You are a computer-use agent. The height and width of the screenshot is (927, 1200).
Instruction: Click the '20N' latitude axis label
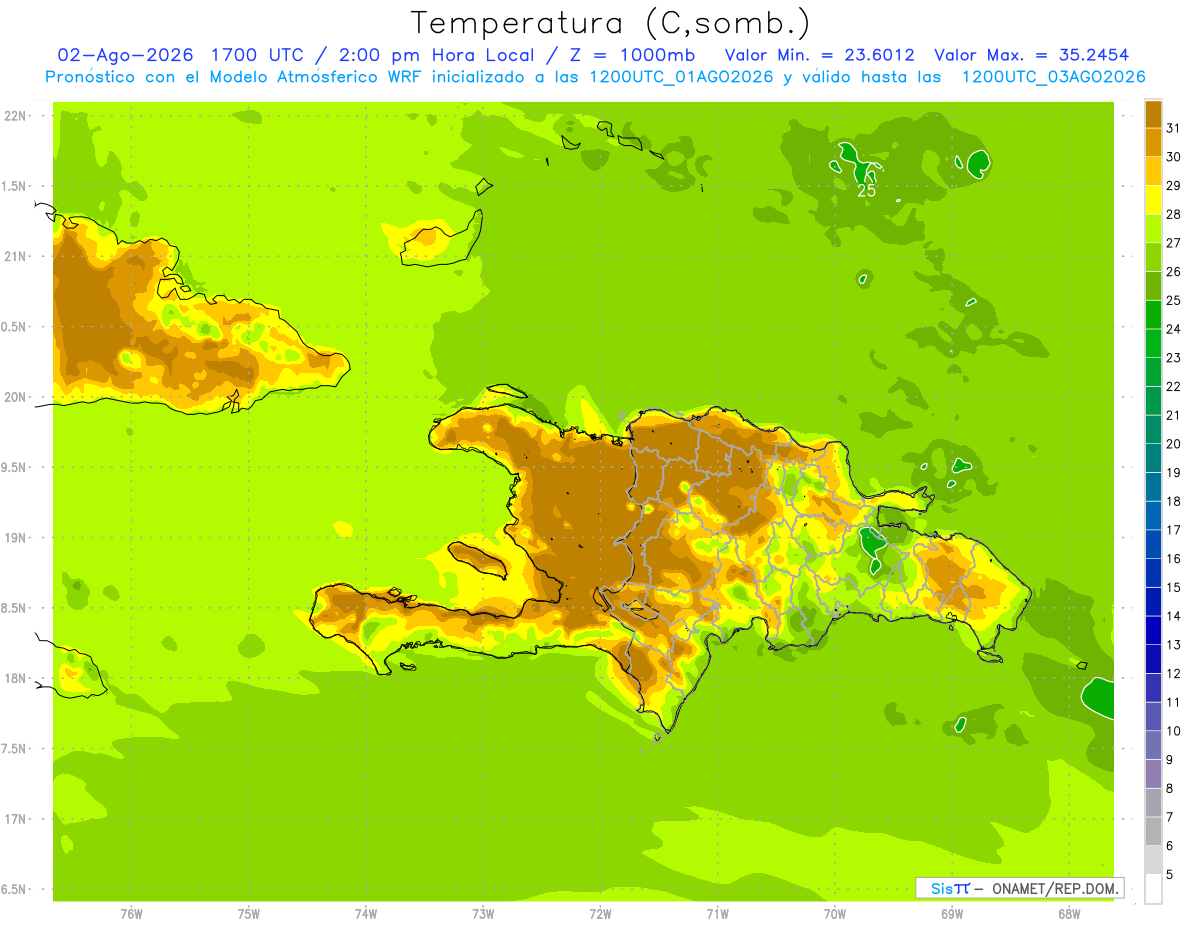pos(14,397)
